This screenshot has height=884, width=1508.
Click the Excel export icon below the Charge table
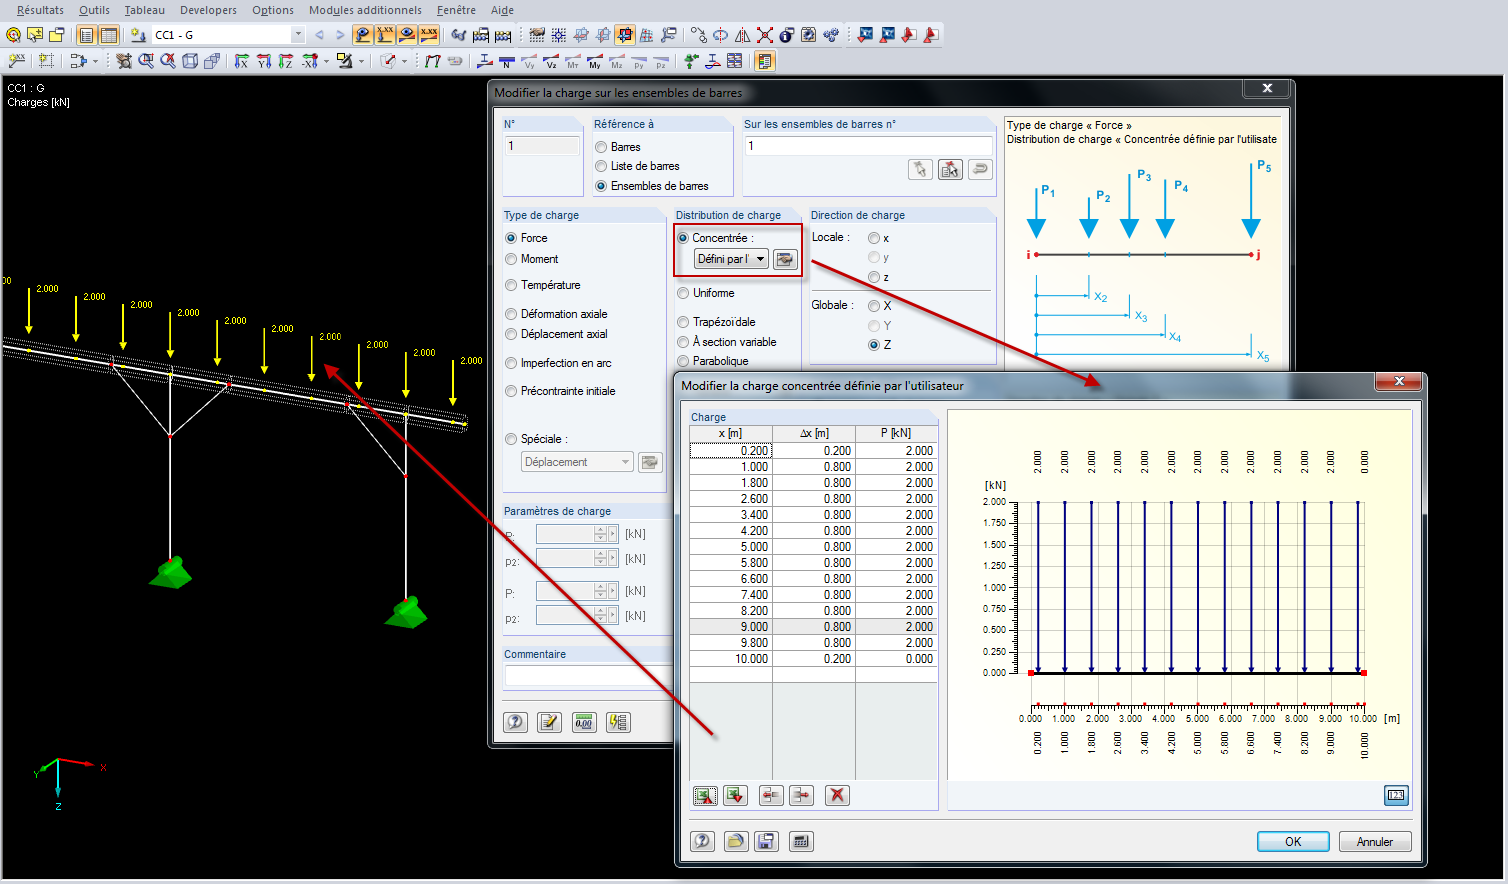(x=705, y=796)
